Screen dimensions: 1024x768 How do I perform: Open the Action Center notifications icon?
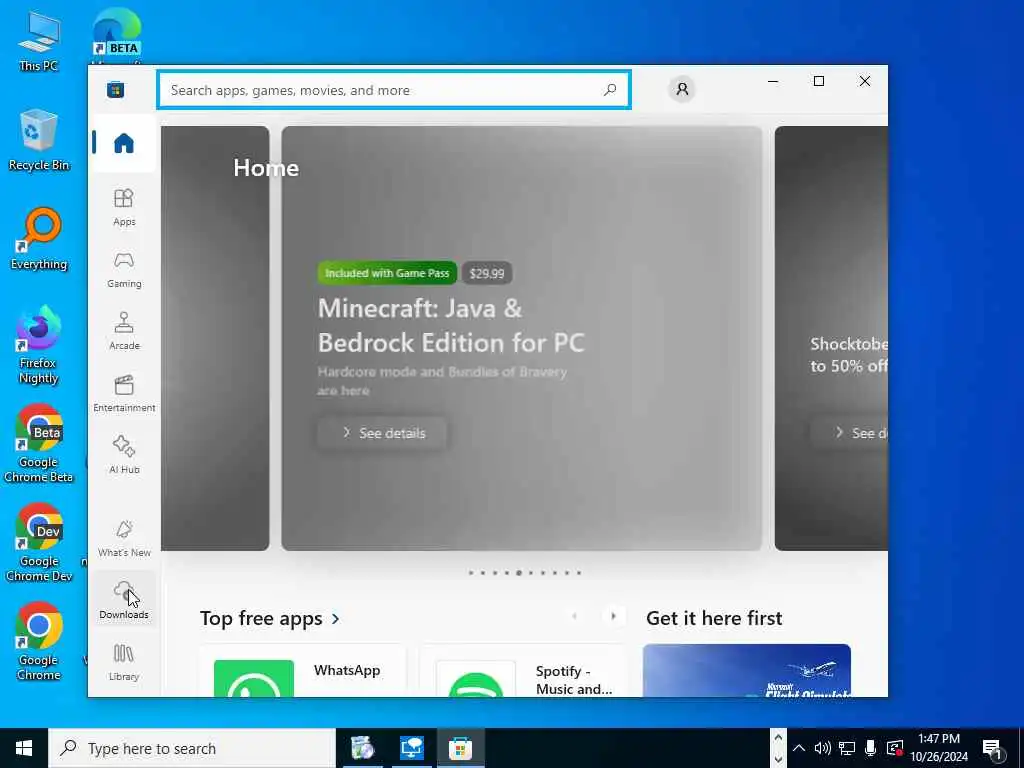point(993,749)
